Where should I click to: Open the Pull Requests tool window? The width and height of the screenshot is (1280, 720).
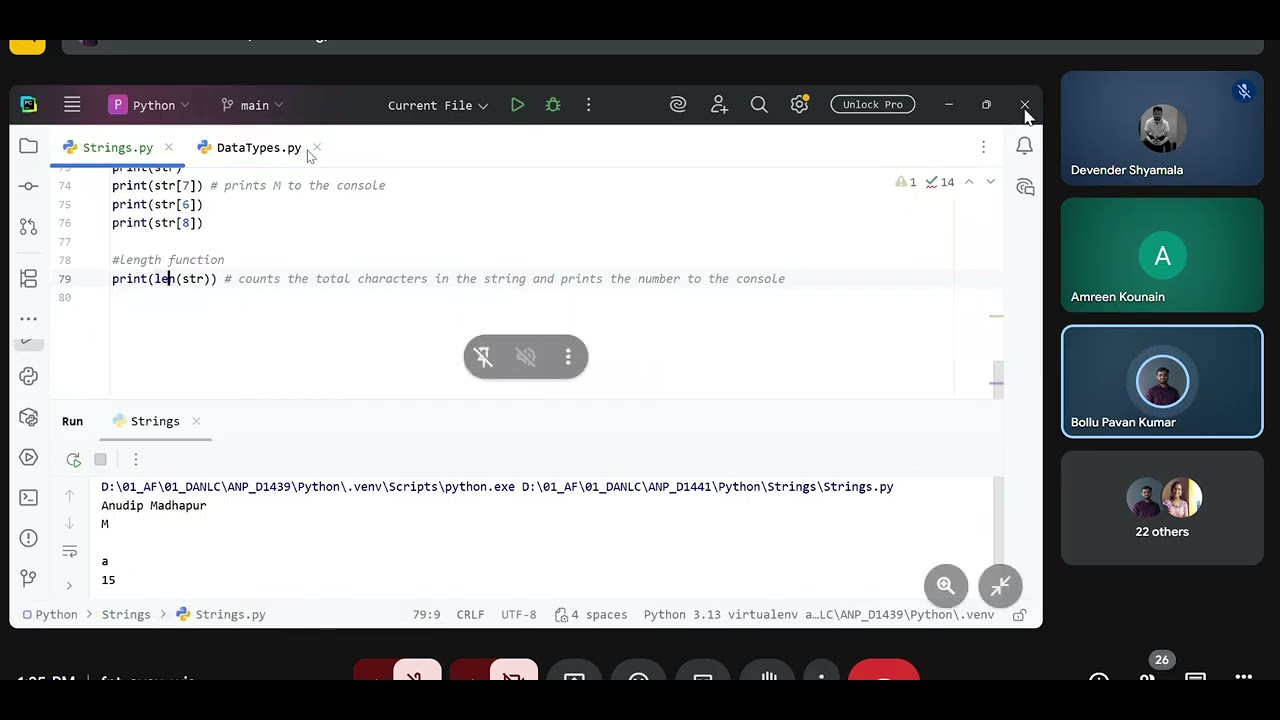coord(28,228)
